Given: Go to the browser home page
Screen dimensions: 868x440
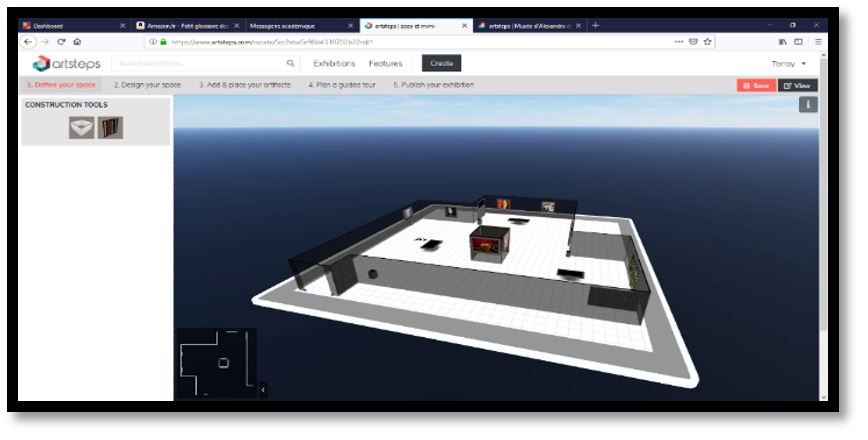Looking at the screenshot, I should [77, 42].
